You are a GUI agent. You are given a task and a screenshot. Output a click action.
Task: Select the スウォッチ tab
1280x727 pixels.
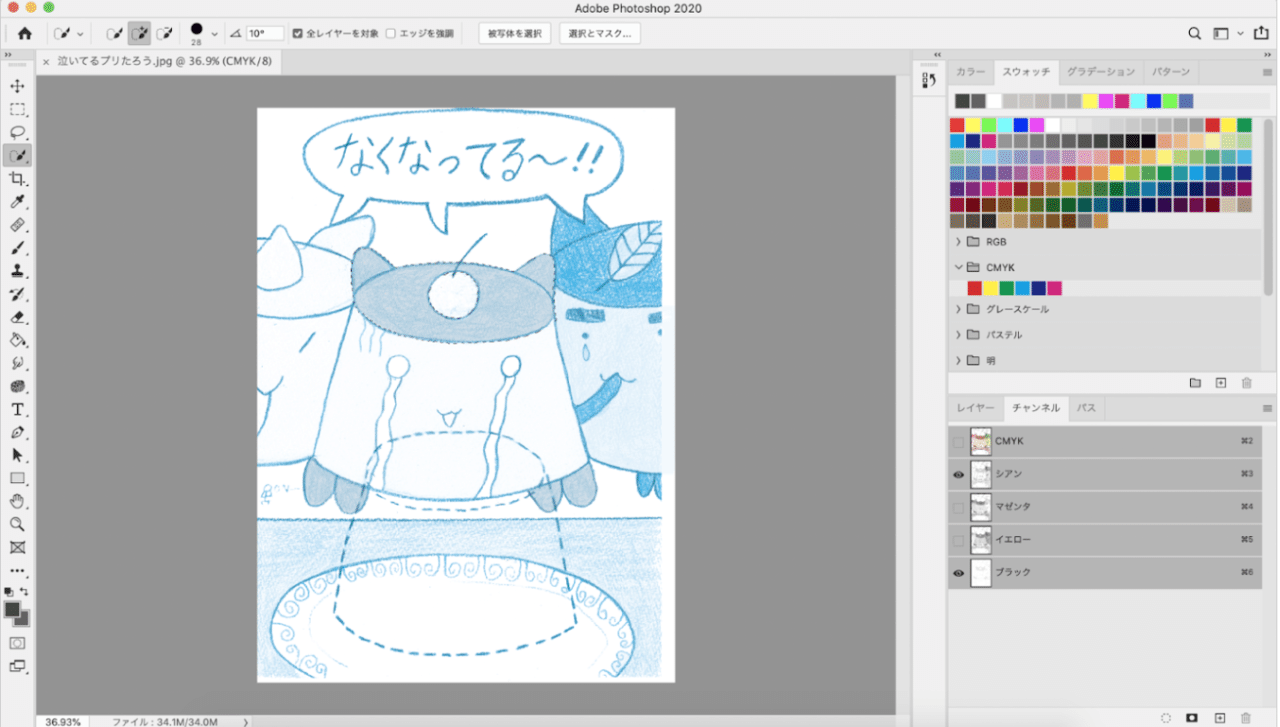click(x=1027, y=72)
